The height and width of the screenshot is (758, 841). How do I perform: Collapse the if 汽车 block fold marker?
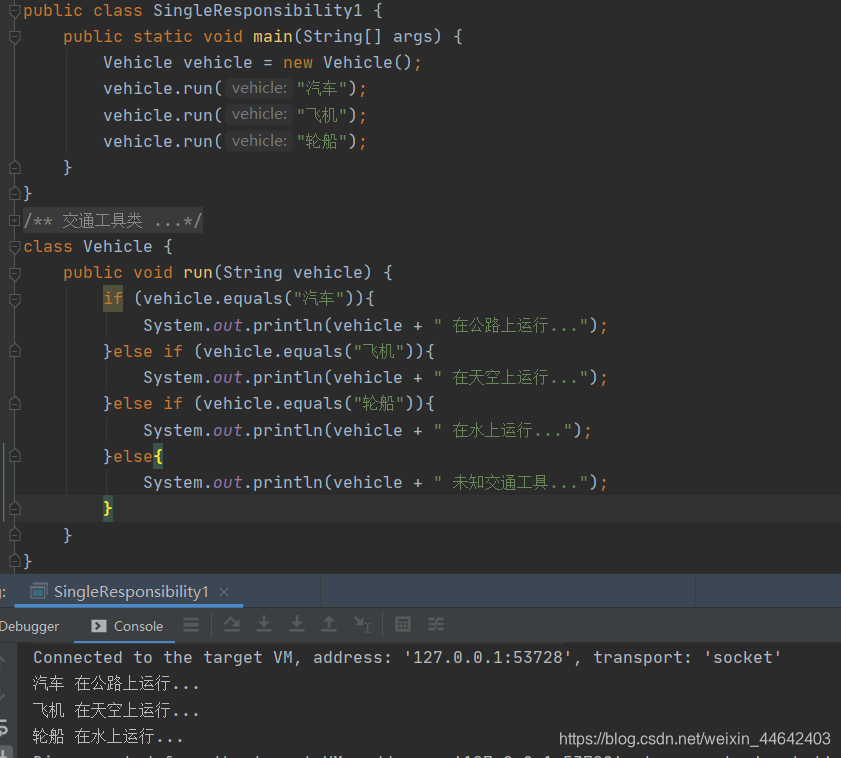[x=15, y=299]
